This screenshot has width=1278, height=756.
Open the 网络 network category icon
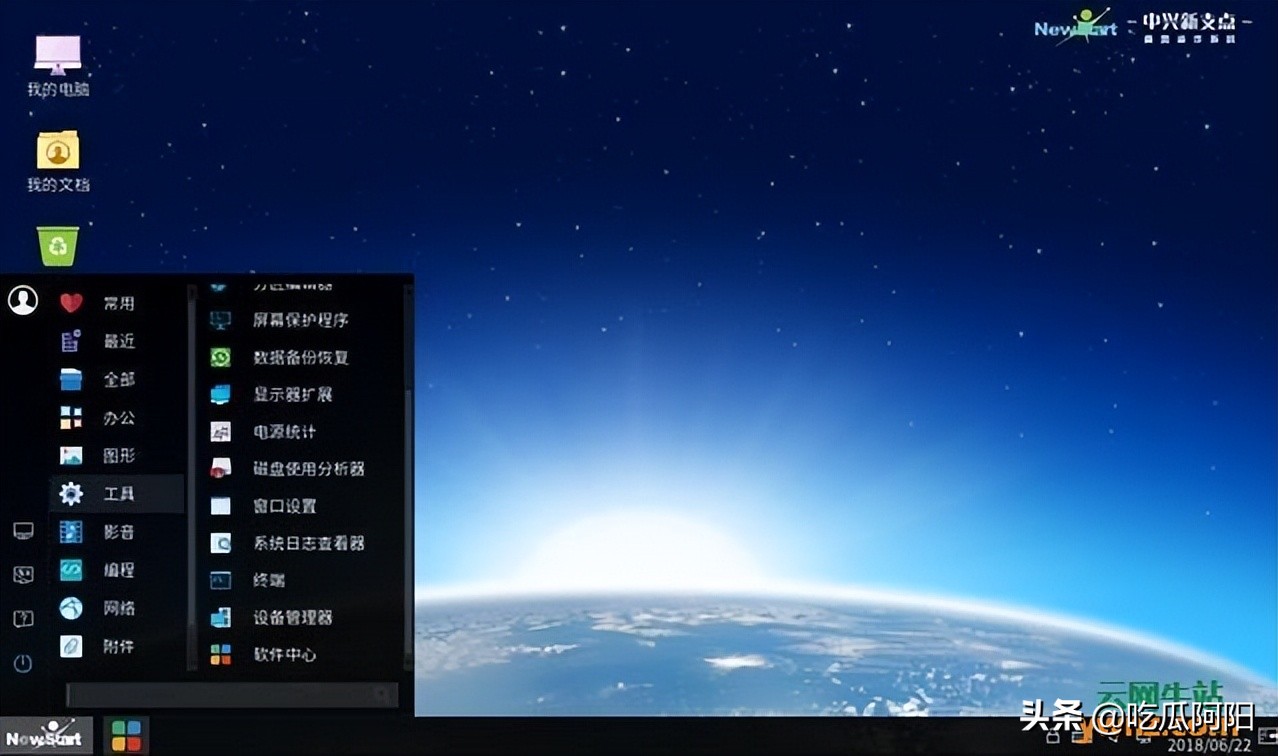71,608
